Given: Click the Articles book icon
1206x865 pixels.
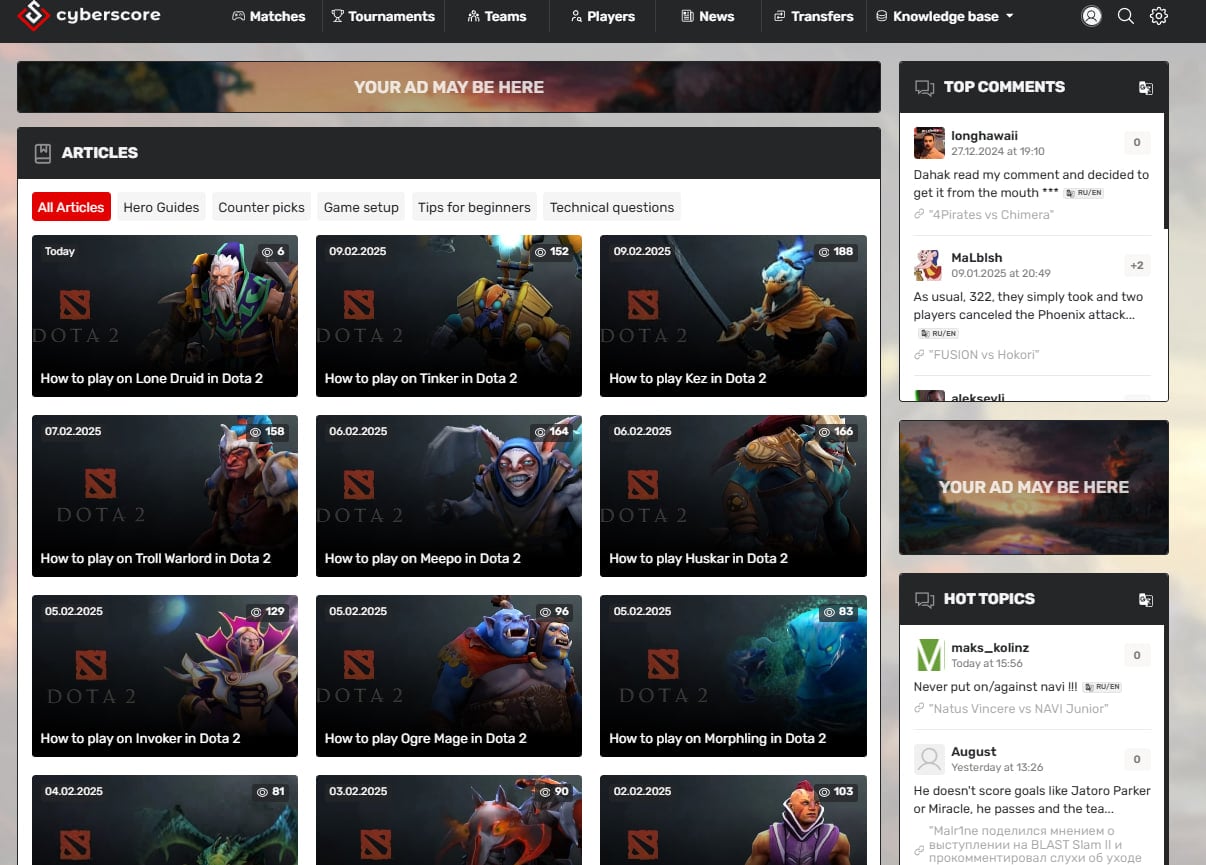Looking at the screenshot, I should click(43, 153).
